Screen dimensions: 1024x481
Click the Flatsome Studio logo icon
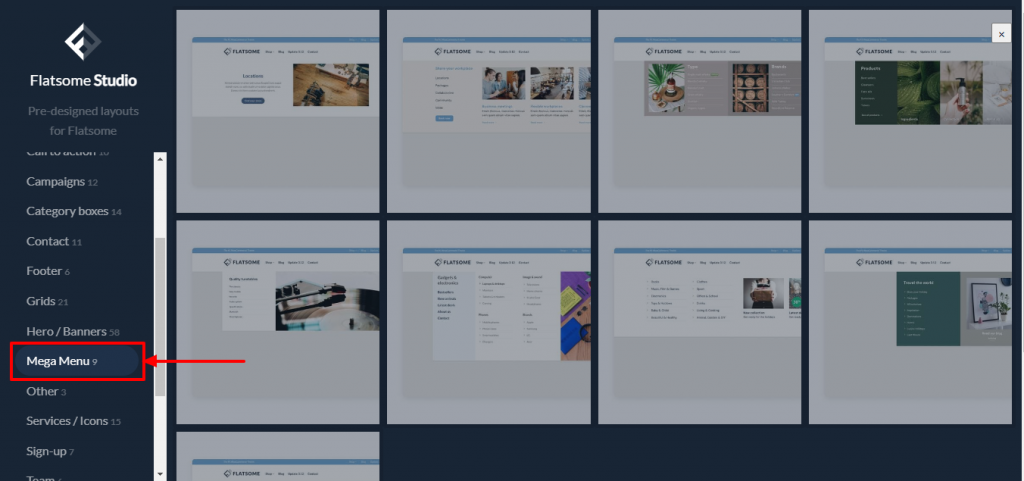coord(83,42)
